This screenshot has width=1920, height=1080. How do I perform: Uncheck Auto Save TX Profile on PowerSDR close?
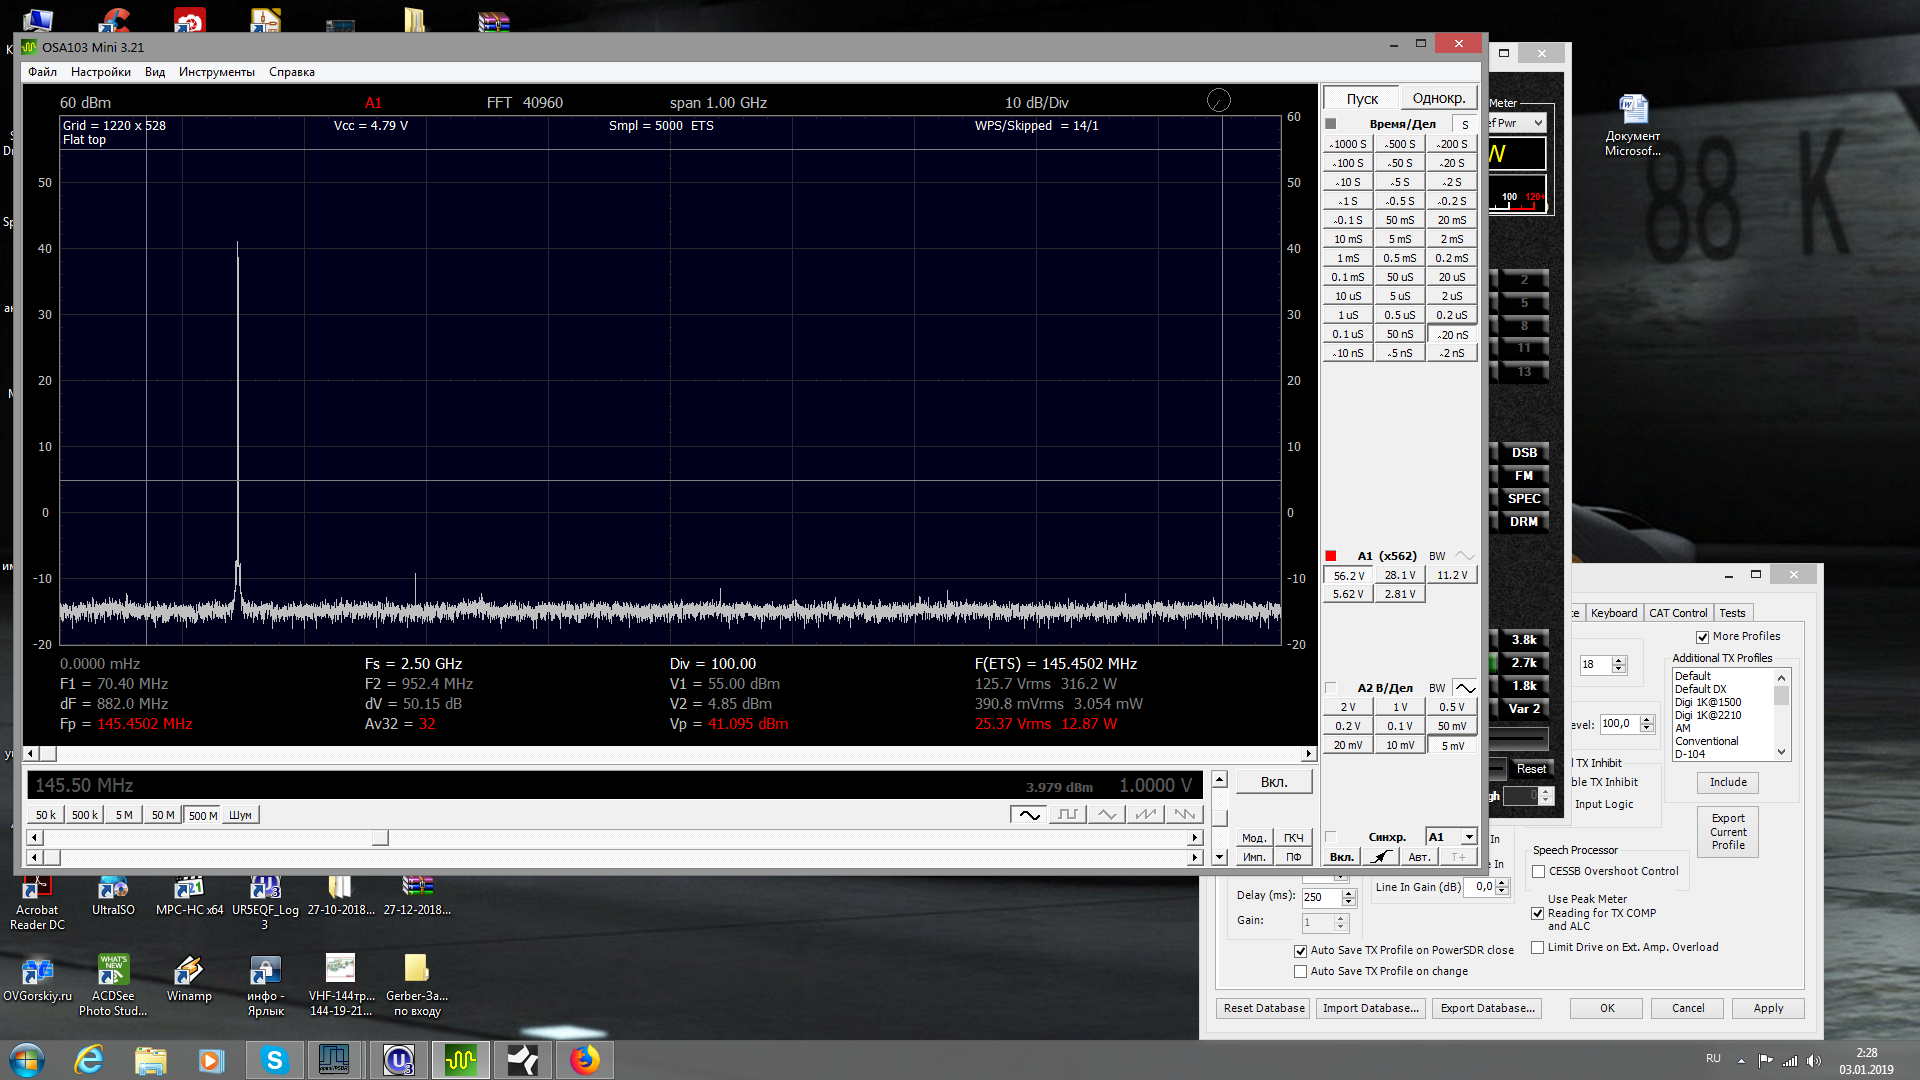[1301, 951]
